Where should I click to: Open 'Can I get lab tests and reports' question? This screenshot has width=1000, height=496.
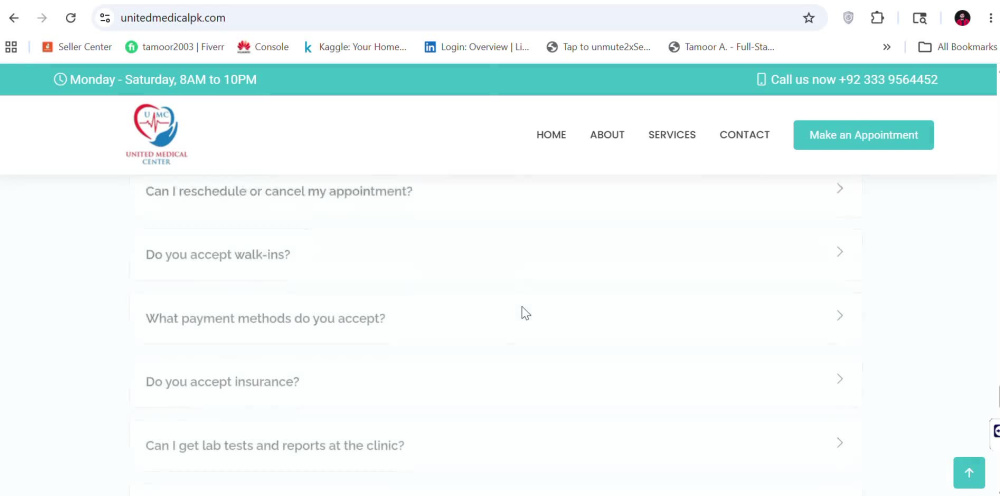click(275, 445)
